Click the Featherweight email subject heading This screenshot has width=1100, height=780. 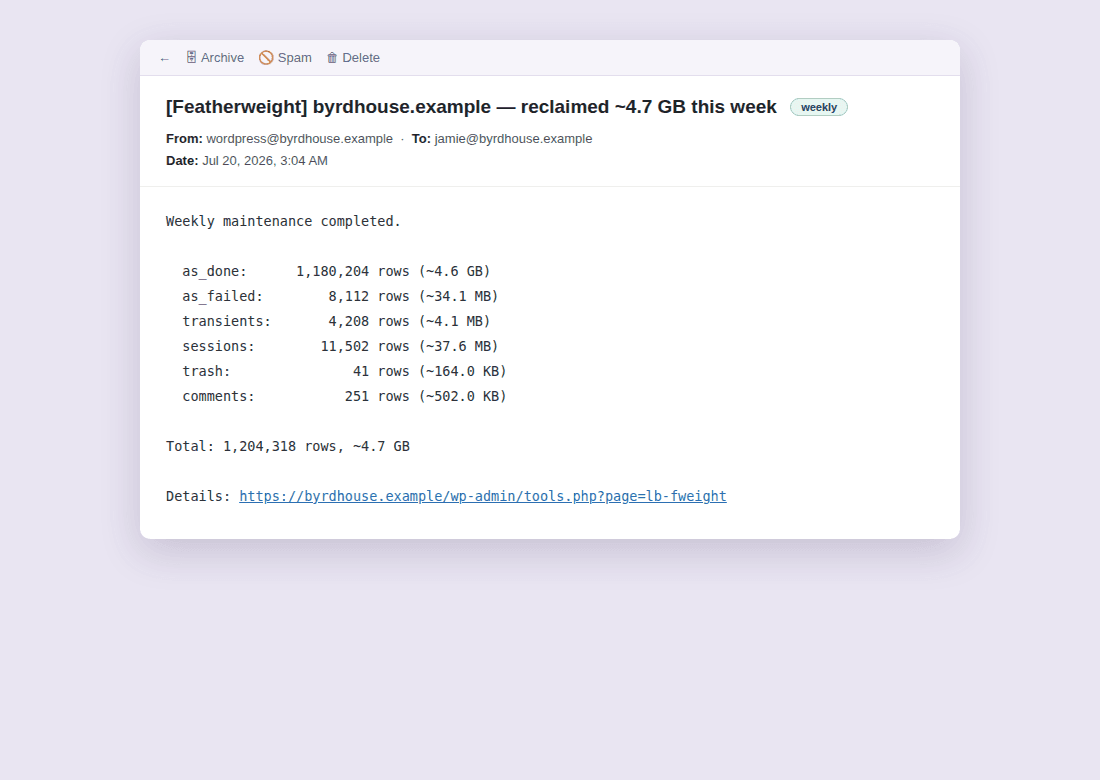click(x=471, y=107)
